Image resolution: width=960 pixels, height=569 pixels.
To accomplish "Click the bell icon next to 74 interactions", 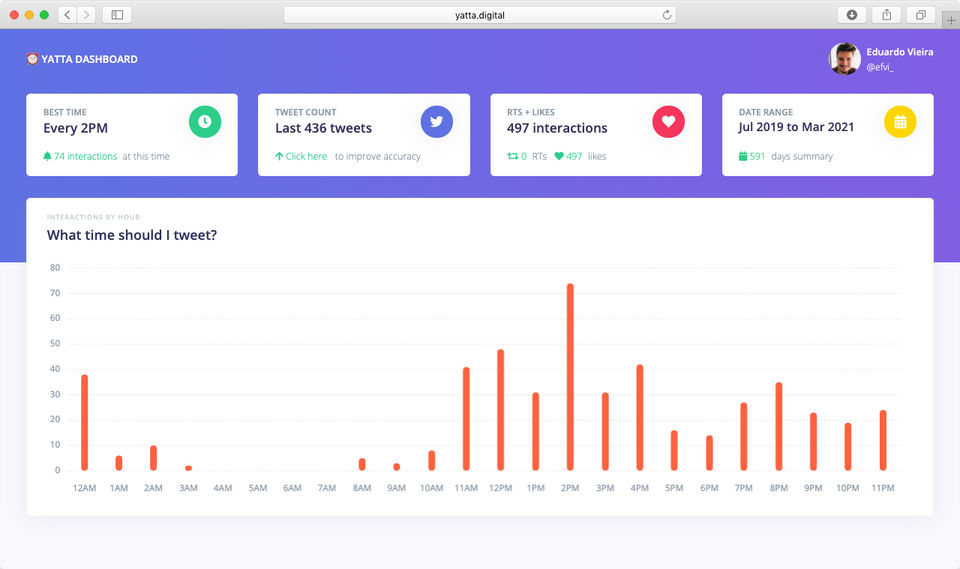I will pos(47,156).
